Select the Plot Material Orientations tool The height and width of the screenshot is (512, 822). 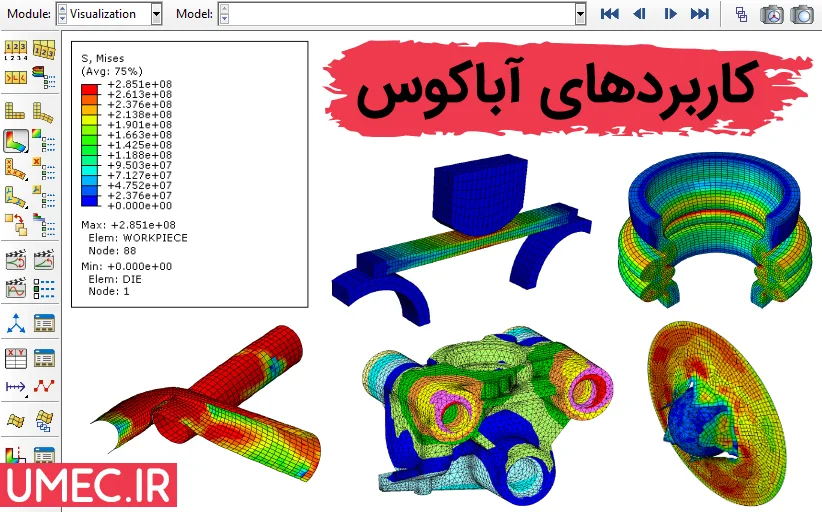[x=15, y=197]
